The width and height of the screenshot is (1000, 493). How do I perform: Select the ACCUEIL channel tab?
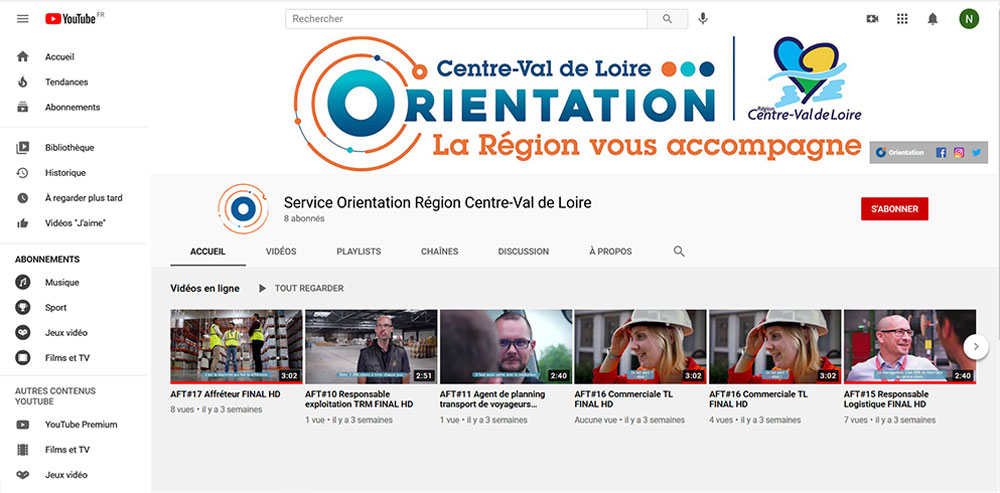click(x=208, y=251)
